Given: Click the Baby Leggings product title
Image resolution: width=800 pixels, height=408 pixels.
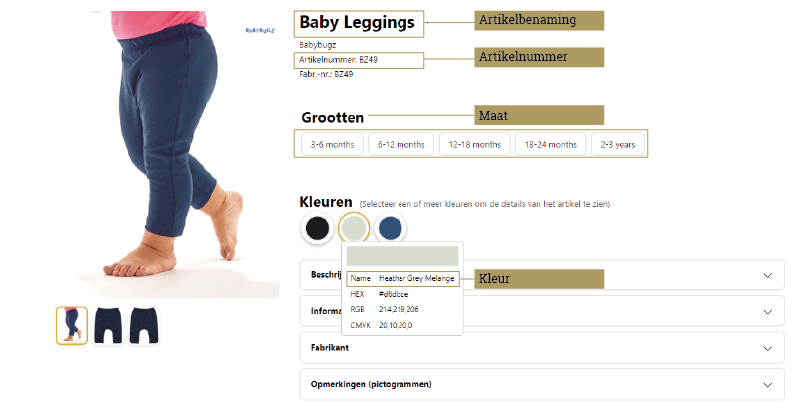Looking at the screenshot, I should tap(357, 22).
